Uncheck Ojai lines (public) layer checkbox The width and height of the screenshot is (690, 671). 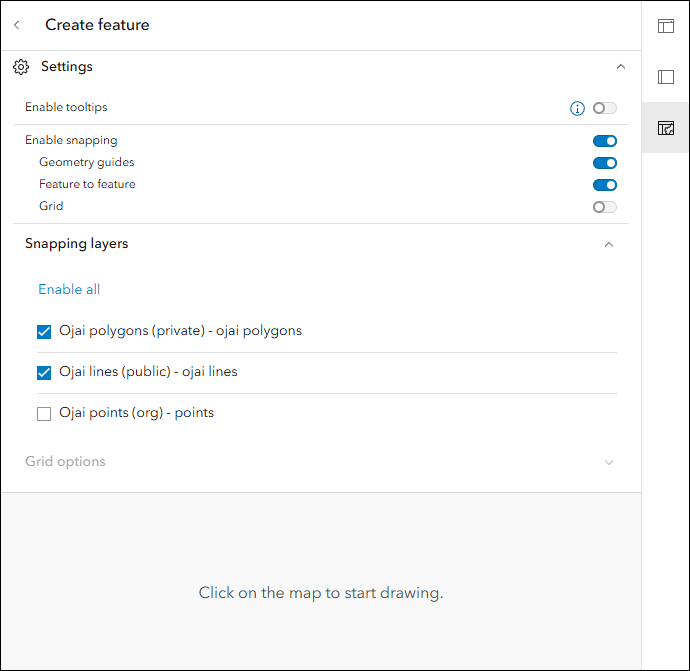click(44, 373)
